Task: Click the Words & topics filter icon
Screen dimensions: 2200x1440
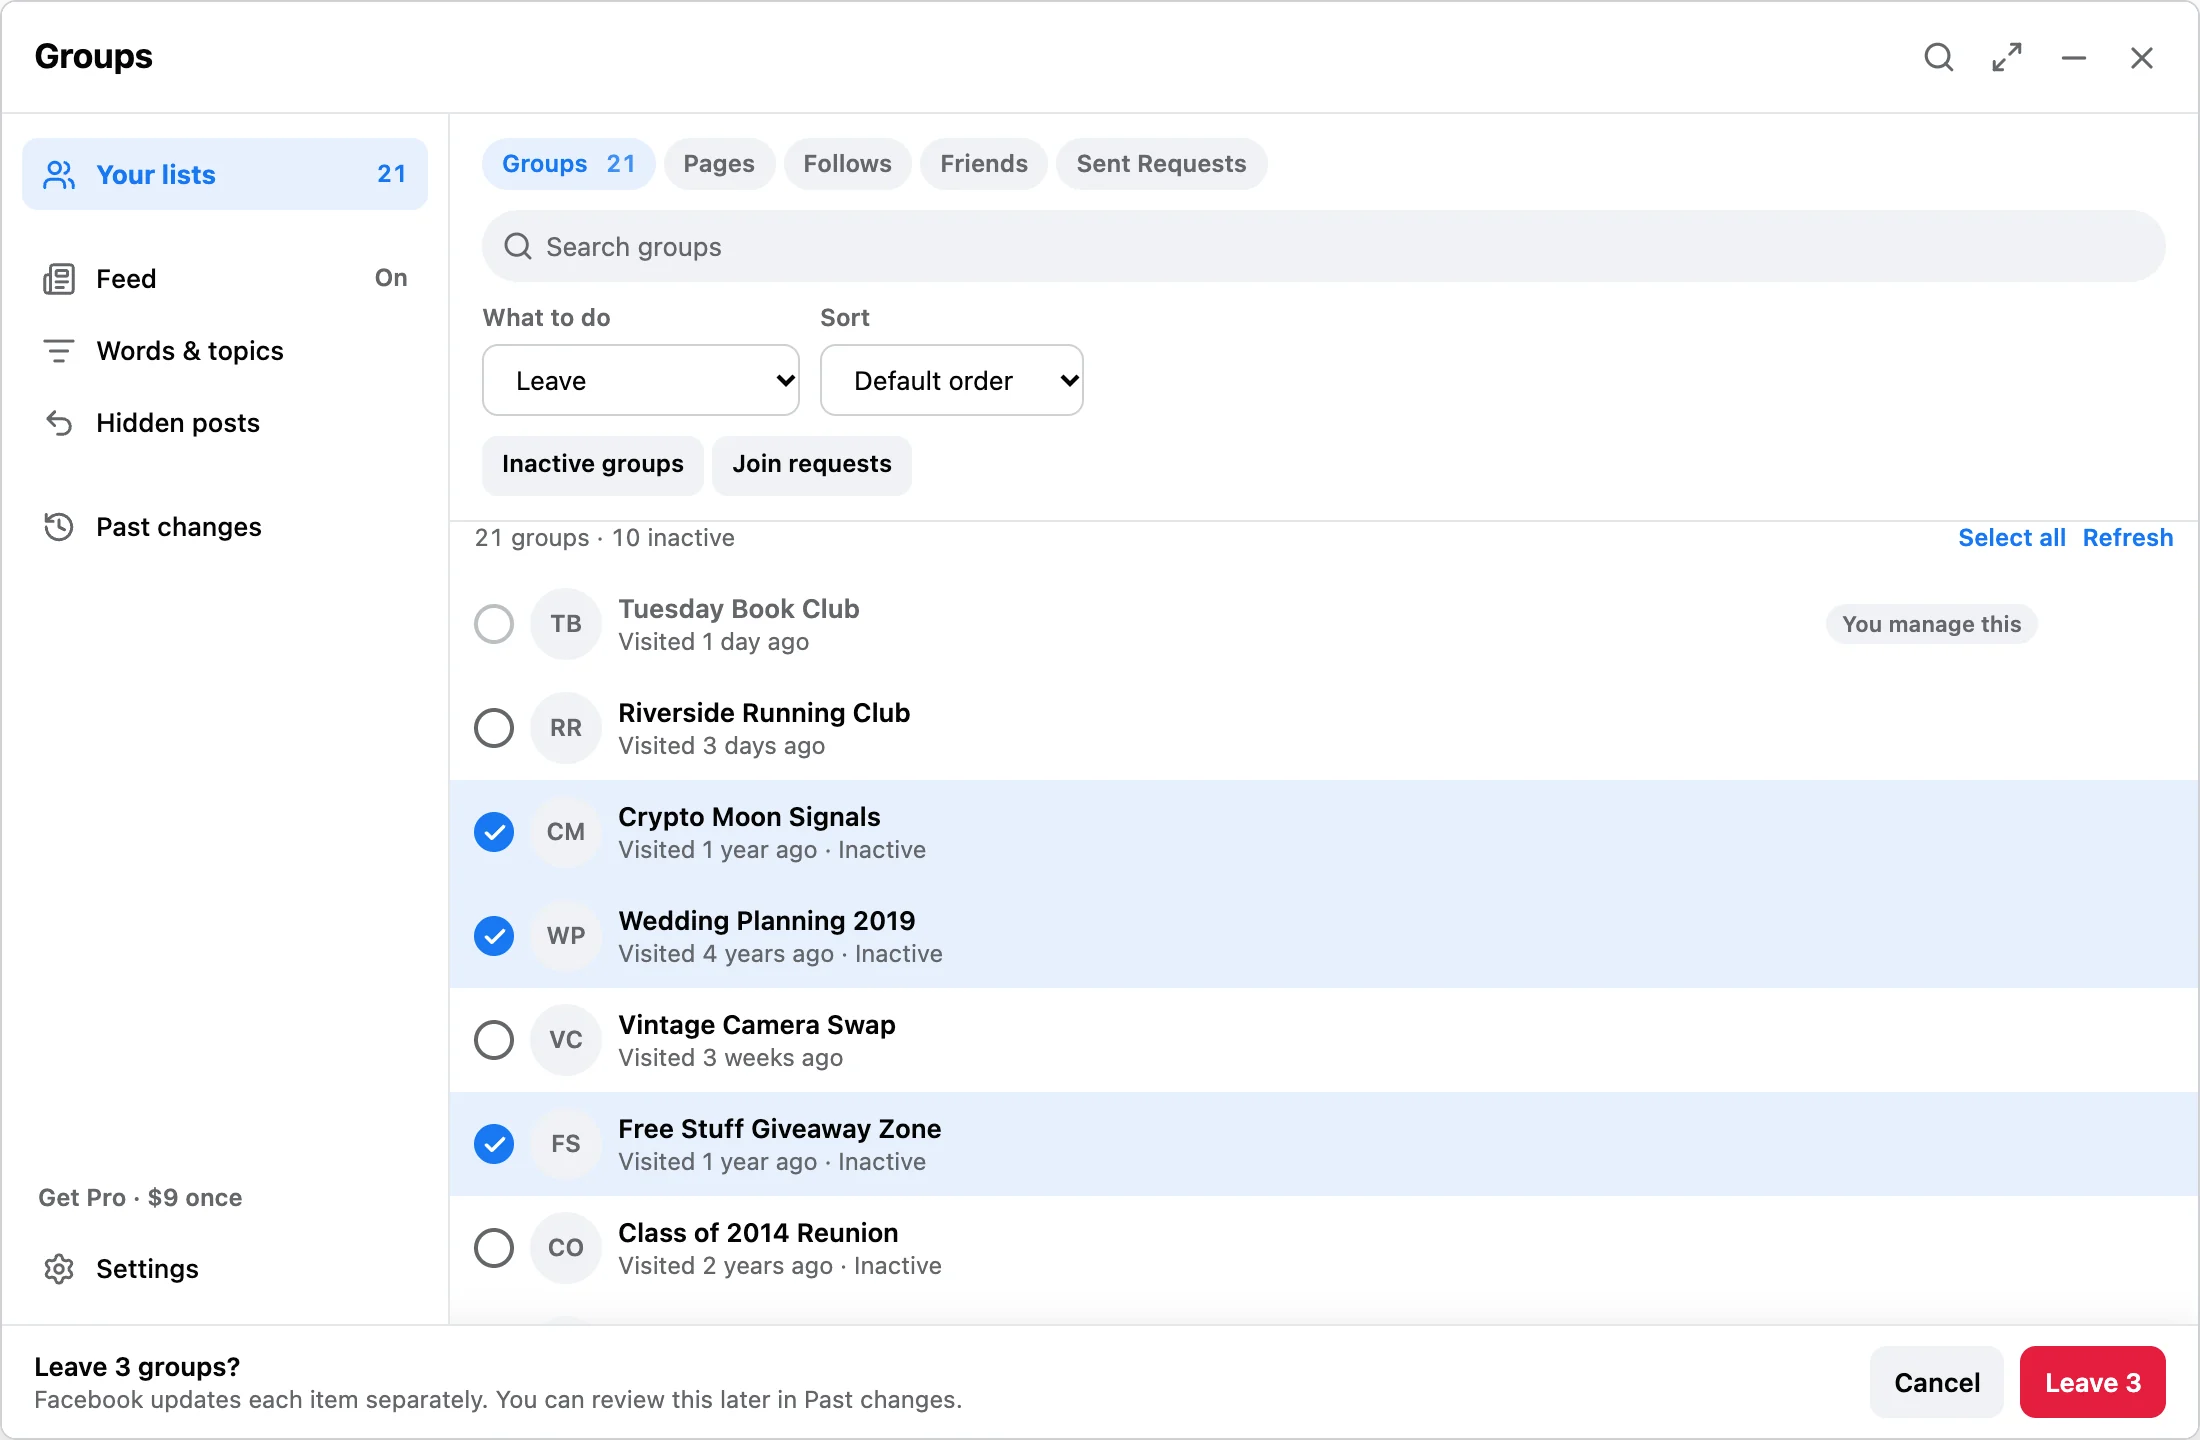Action: 59,351
